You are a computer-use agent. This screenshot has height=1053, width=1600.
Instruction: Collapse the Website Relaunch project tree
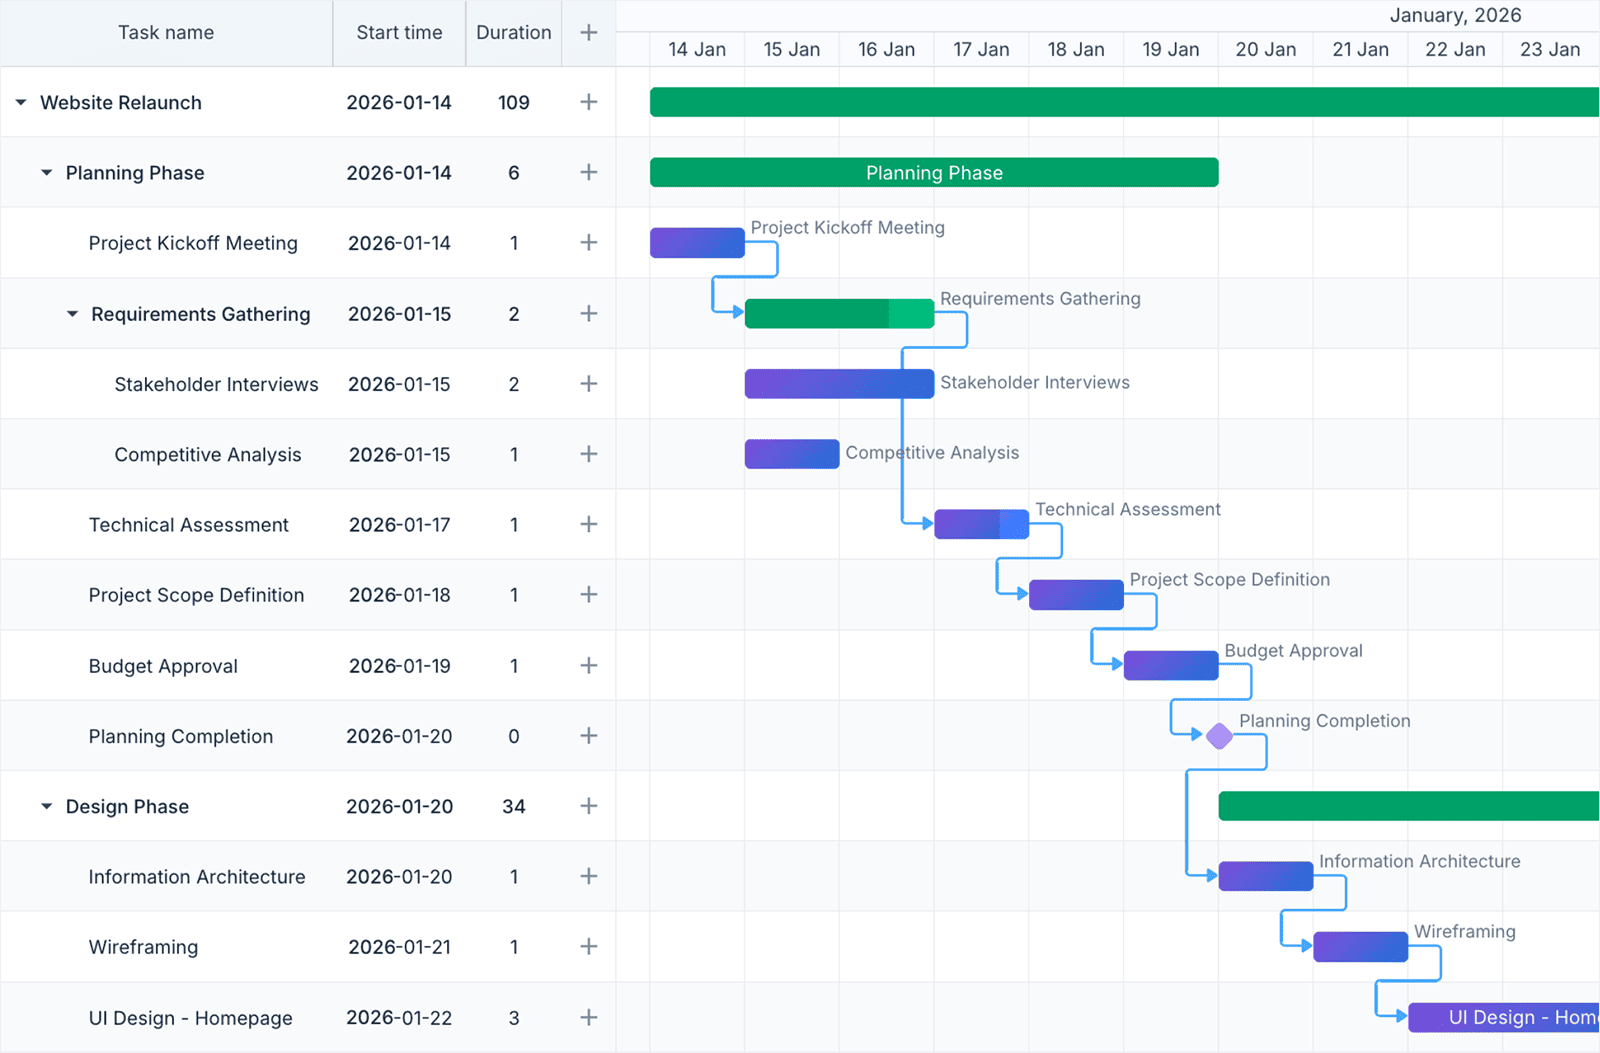pos(21,102)
